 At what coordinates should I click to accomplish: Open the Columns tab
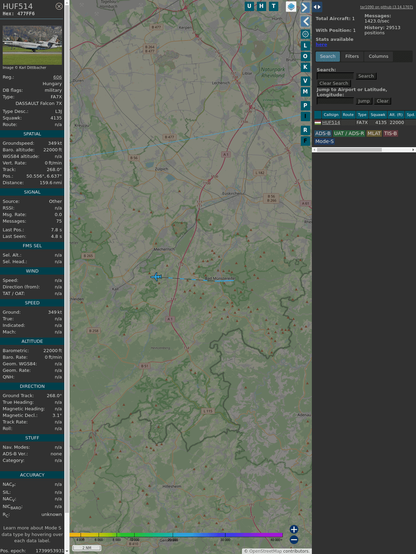click(378, 57)
